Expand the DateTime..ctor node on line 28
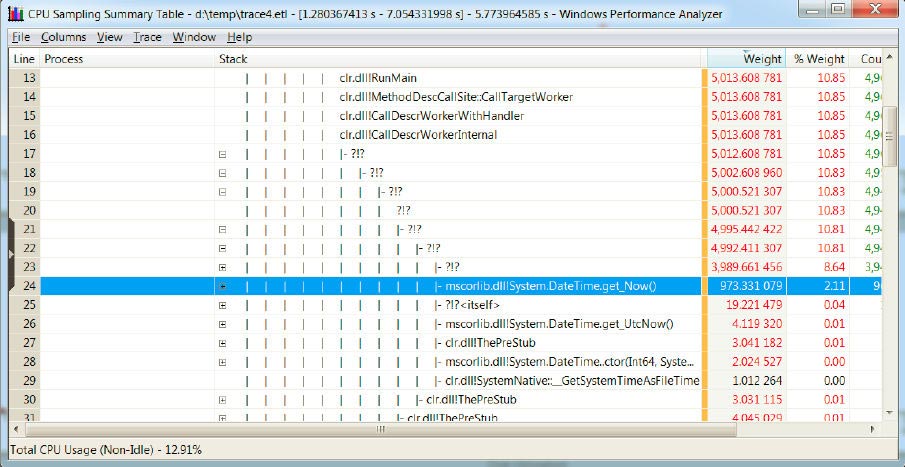Viewport: 905px width, 467px height. point(223,363)
